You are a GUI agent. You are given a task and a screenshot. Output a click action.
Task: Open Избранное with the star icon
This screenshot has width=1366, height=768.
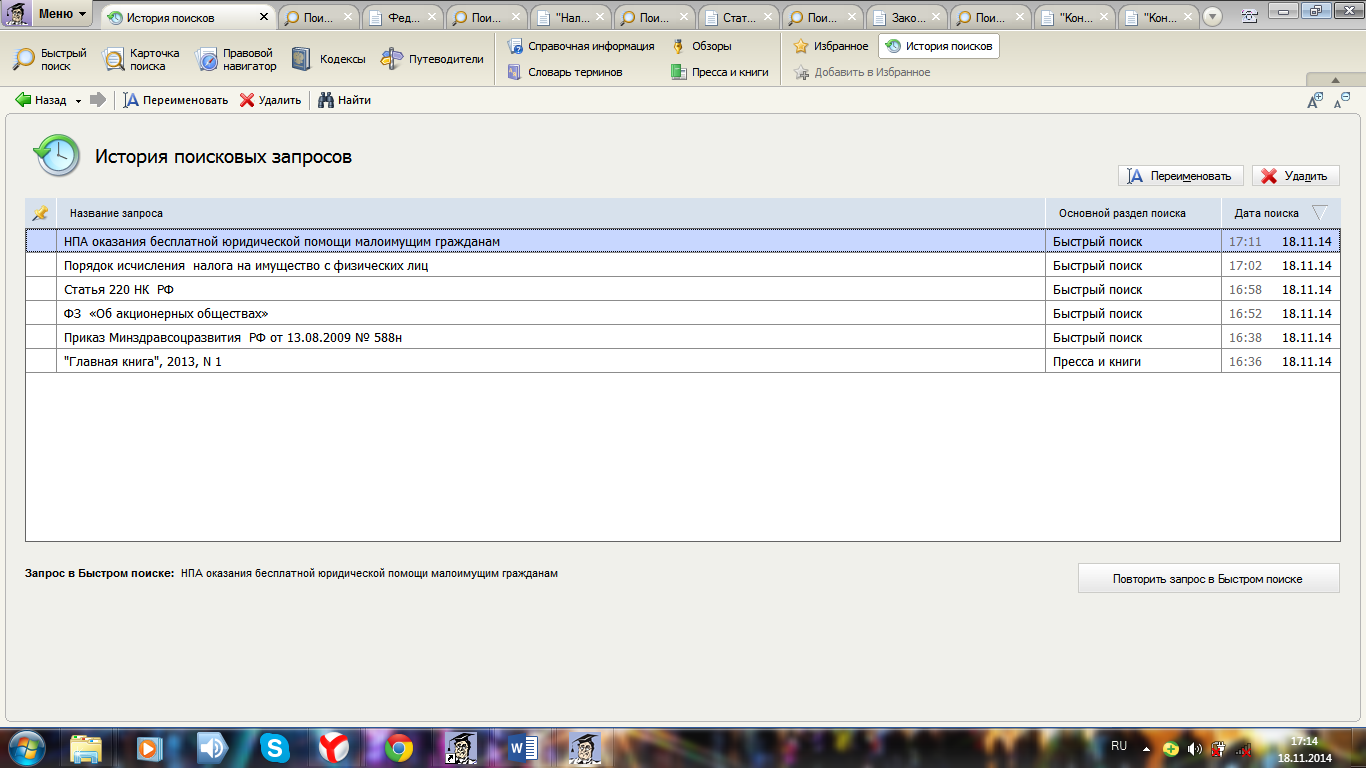(831, 46)
